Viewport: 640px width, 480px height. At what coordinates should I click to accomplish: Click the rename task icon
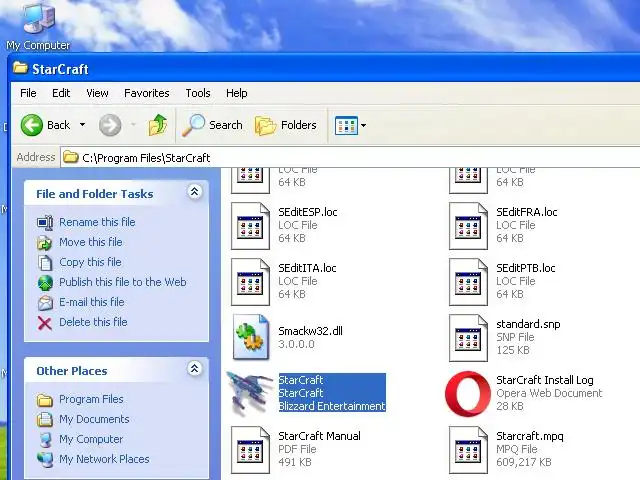pos(45,222)
